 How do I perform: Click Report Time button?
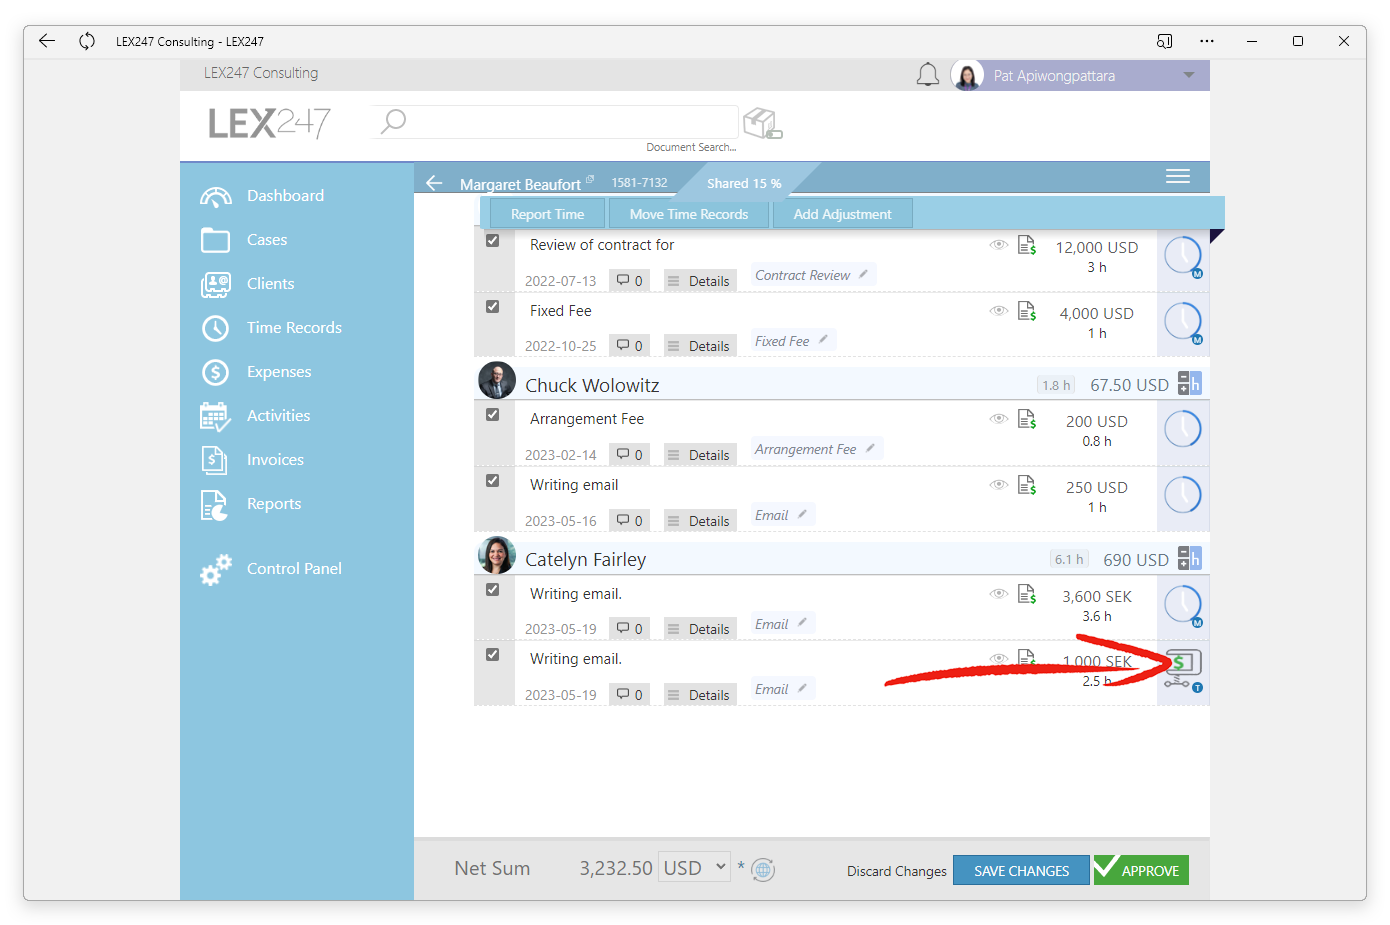pyautogui.click(x=547, y=214)
